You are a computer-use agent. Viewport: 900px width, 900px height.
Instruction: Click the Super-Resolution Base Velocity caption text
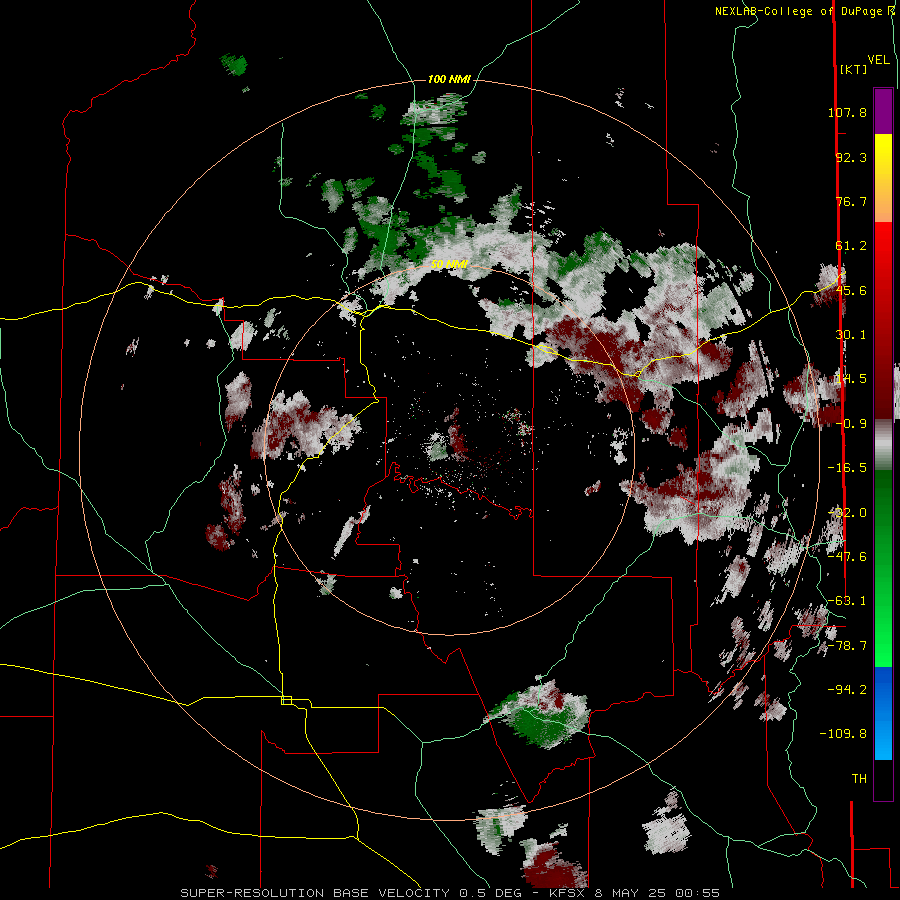pyautogui.click(x=449, y=893)
